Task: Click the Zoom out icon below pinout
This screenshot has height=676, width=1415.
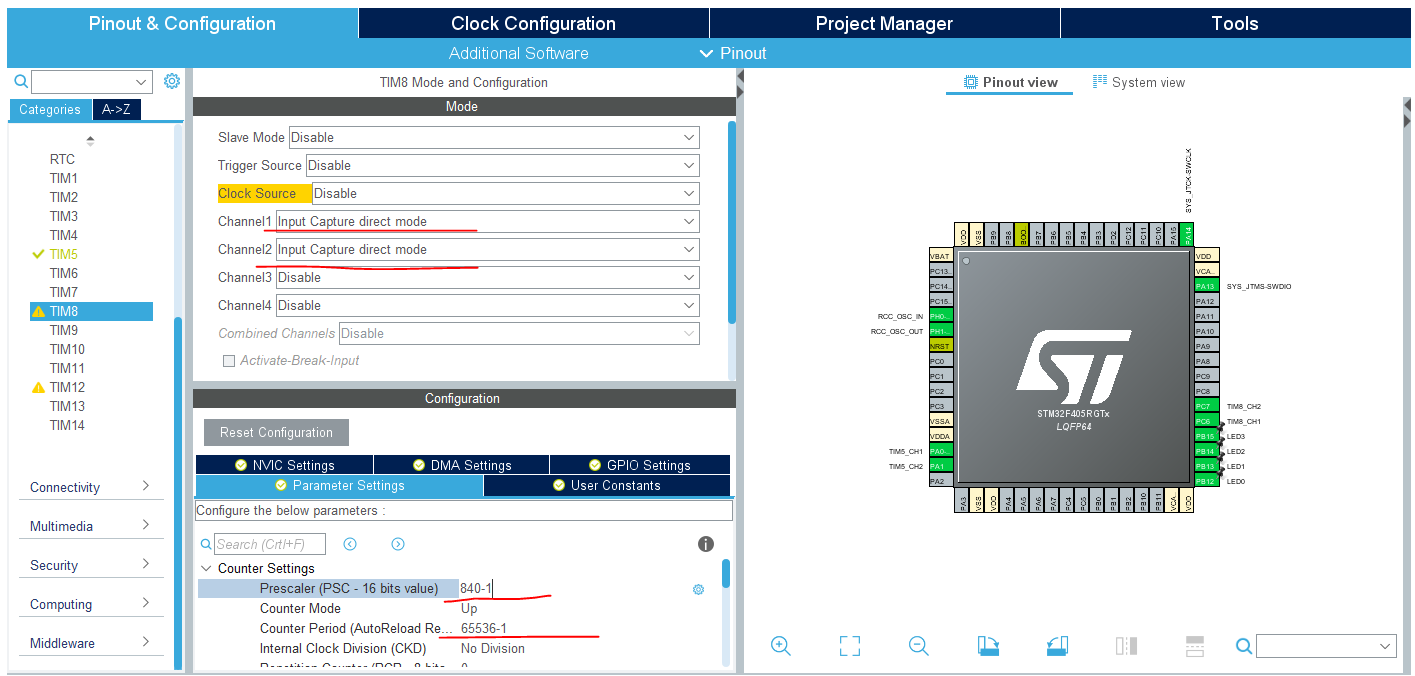Action: [x=919, y=645]
